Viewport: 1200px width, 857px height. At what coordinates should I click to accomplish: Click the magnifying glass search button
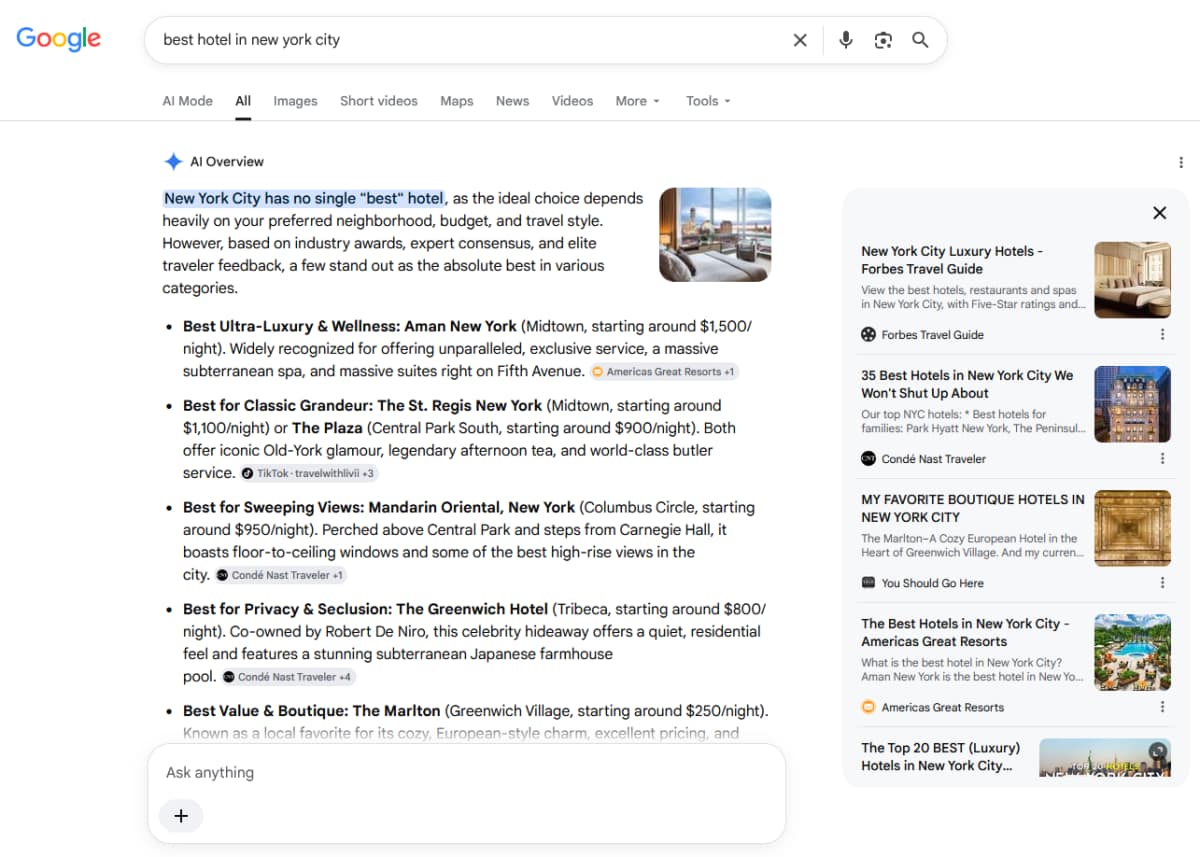pos(920,40)
